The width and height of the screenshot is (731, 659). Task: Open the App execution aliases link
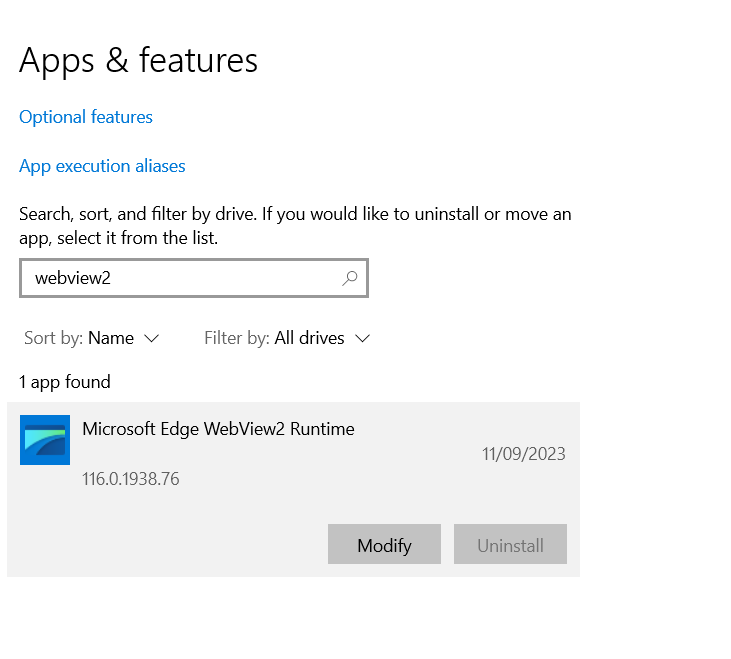point(102,166)
